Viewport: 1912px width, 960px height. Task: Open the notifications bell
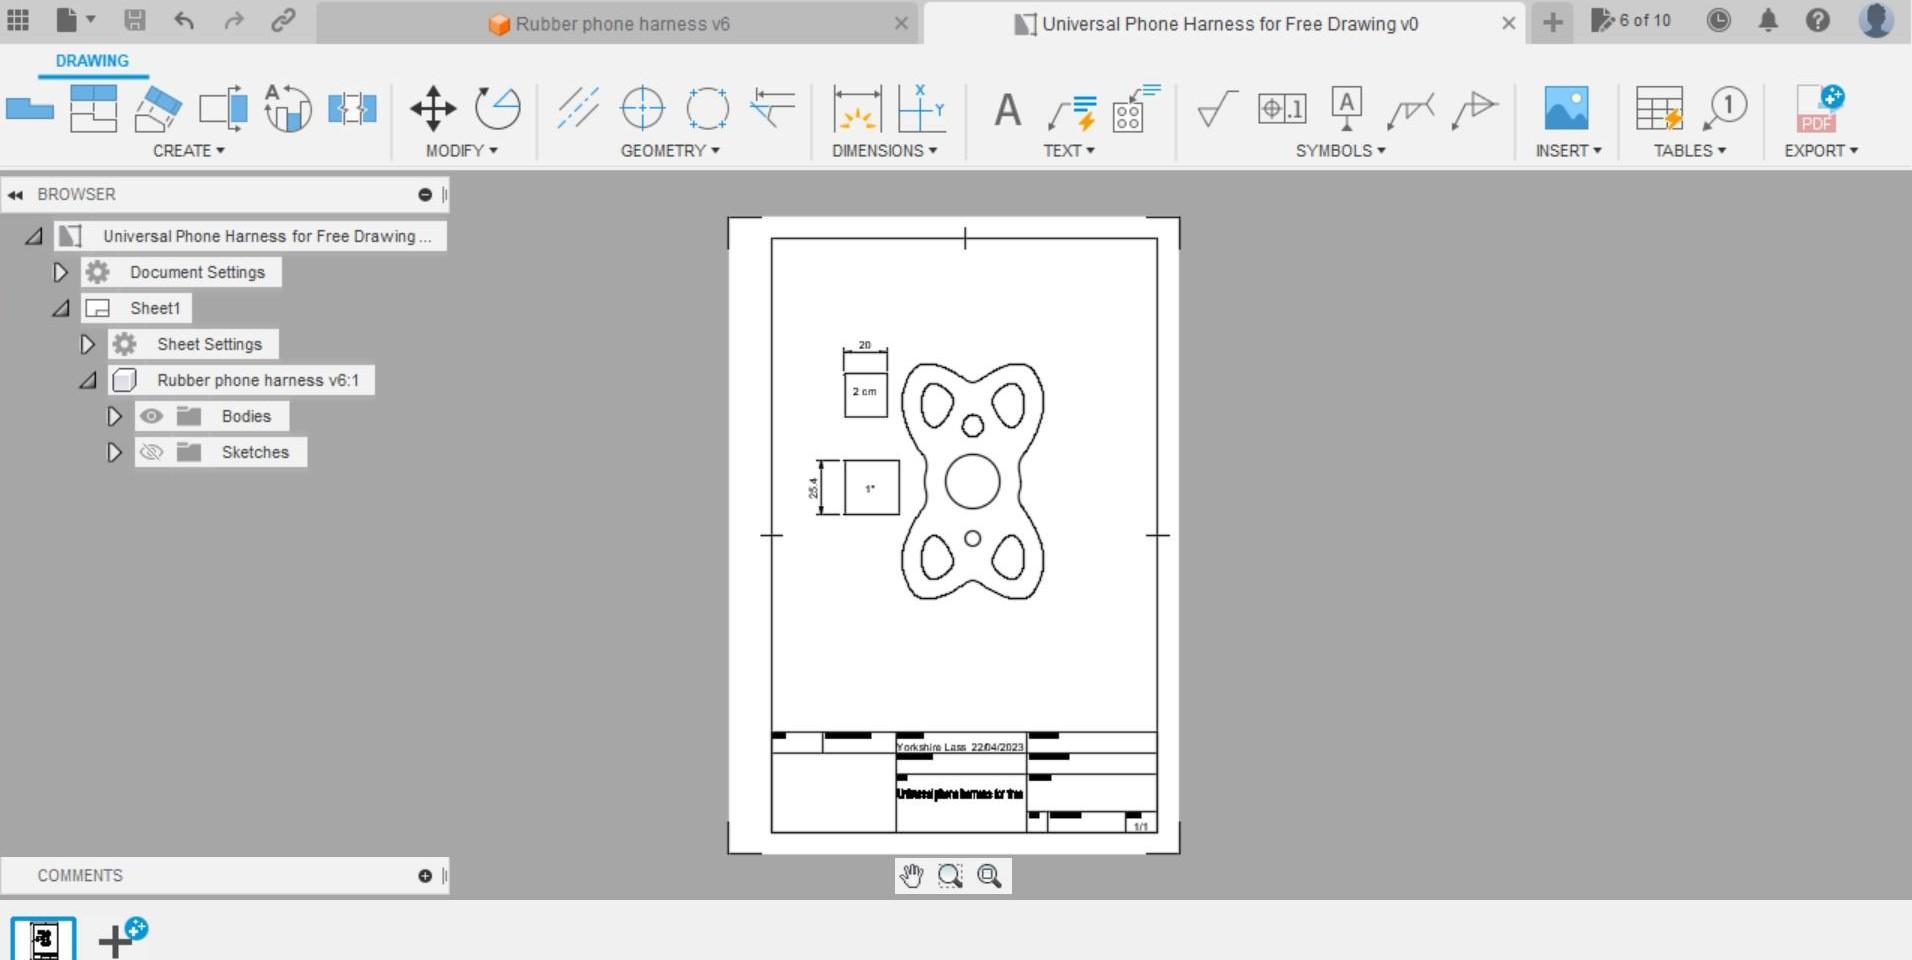pyautogui.click(x=1768, y=20)
